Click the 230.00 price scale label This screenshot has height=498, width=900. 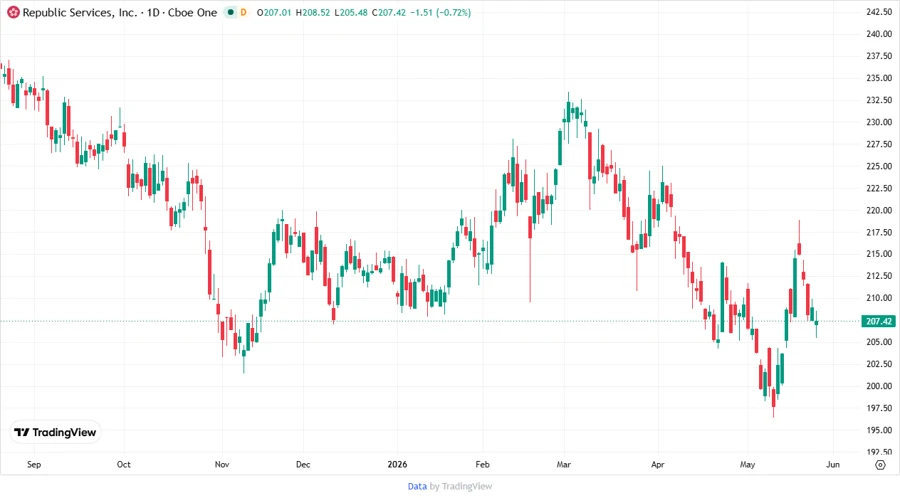click(879, 122)
